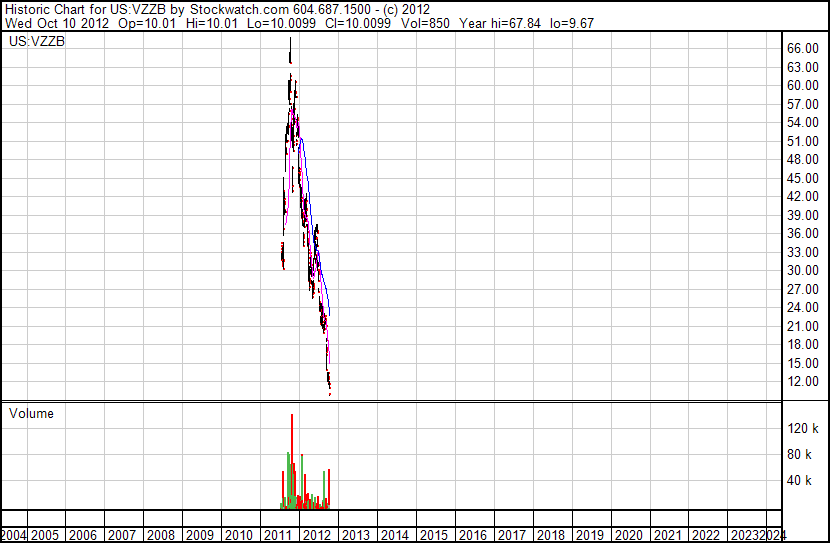This screenshot has height=543, width=830.
Task: Click the 120 k volume axis label
Action: pyautogui.click(x=804, y=429)
